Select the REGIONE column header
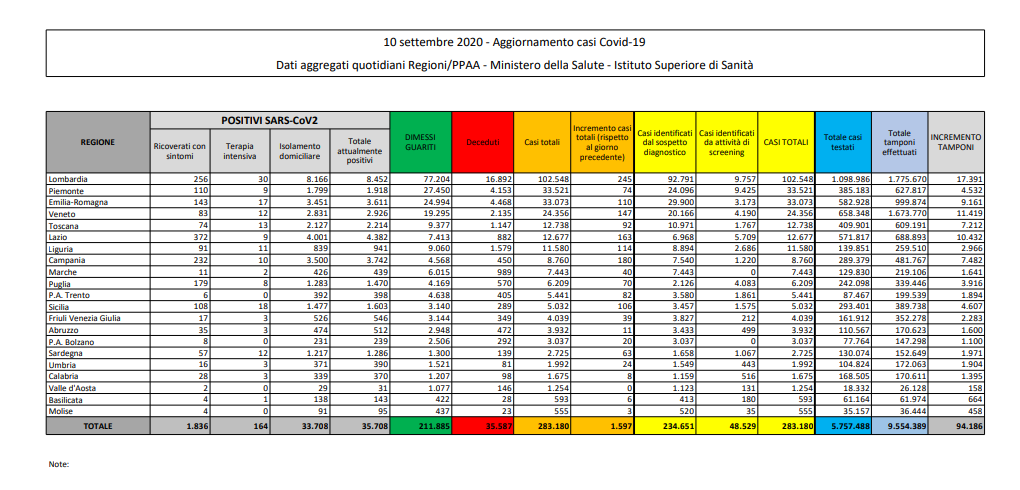Image resolution: width=1020 pixels, height=490 pixels. (x=97, y=142)
